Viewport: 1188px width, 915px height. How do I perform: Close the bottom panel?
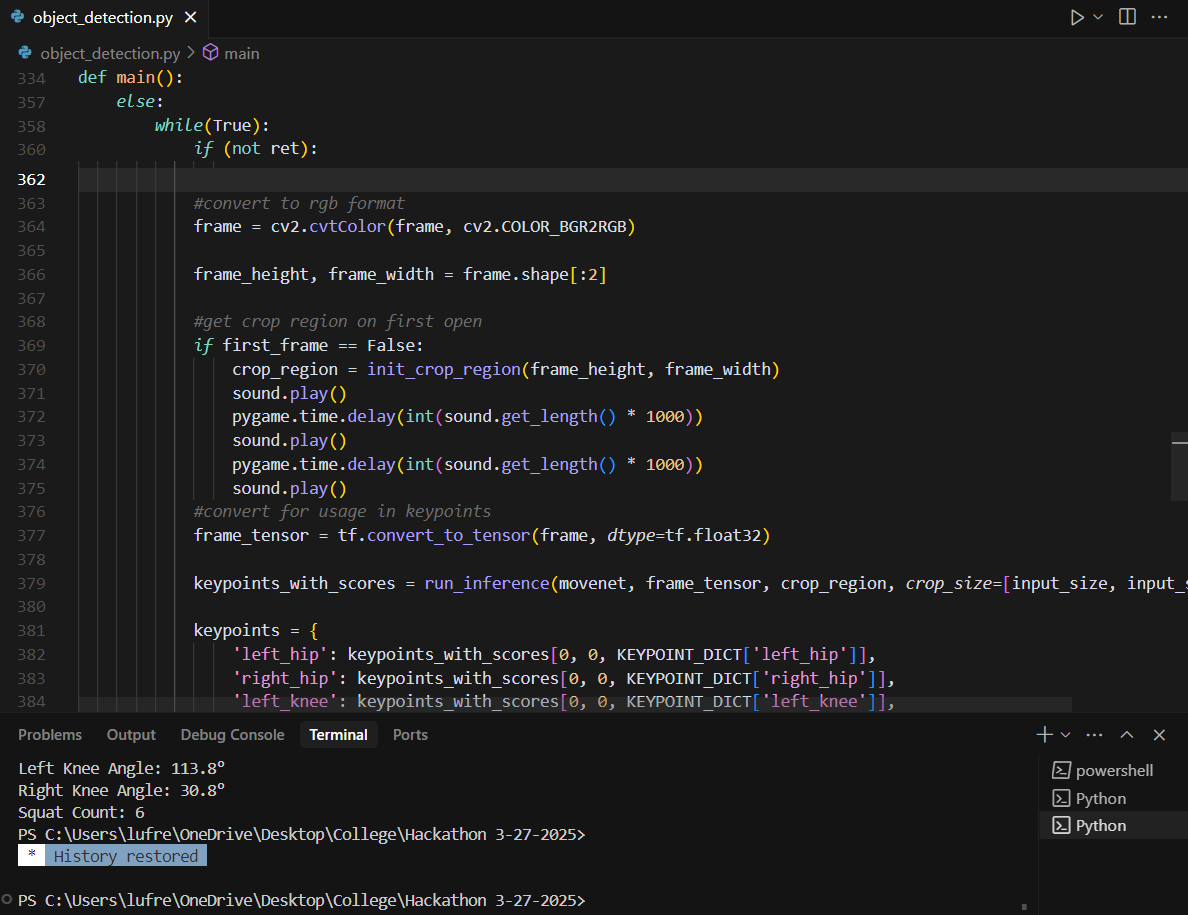[1159, 735]
